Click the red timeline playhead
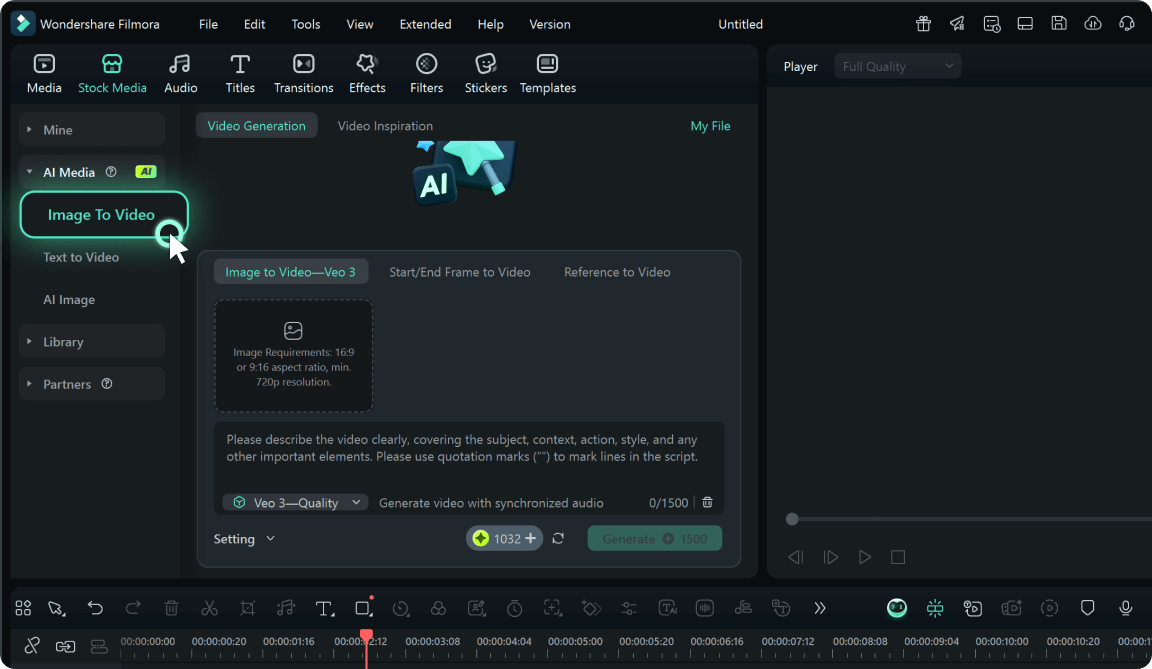Screen dimensions: 1152x669 click(366, 635)
